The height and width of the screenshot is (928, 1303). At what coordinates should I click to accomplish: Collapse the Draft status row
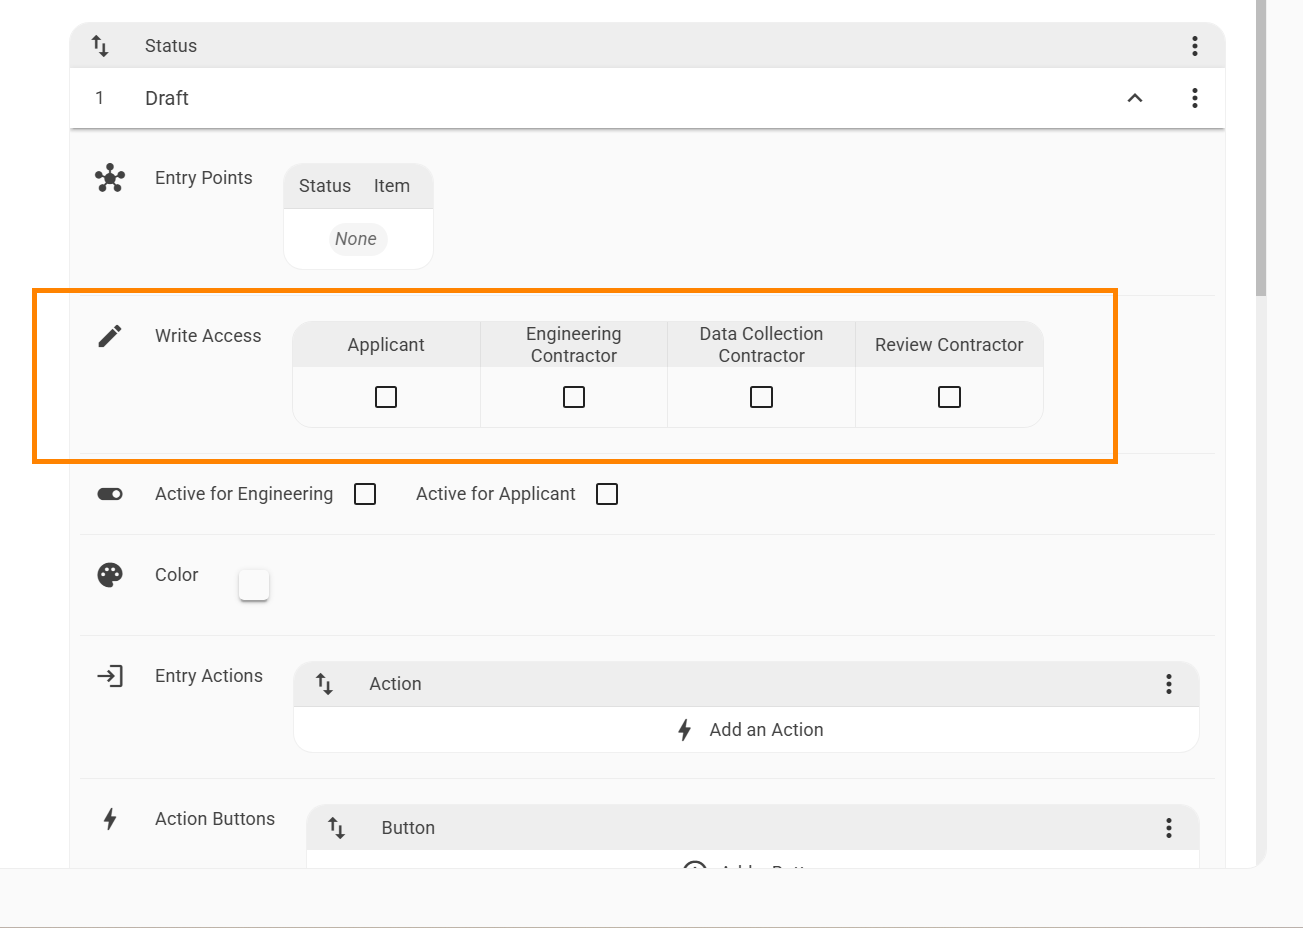click(x=1135, y=98)
